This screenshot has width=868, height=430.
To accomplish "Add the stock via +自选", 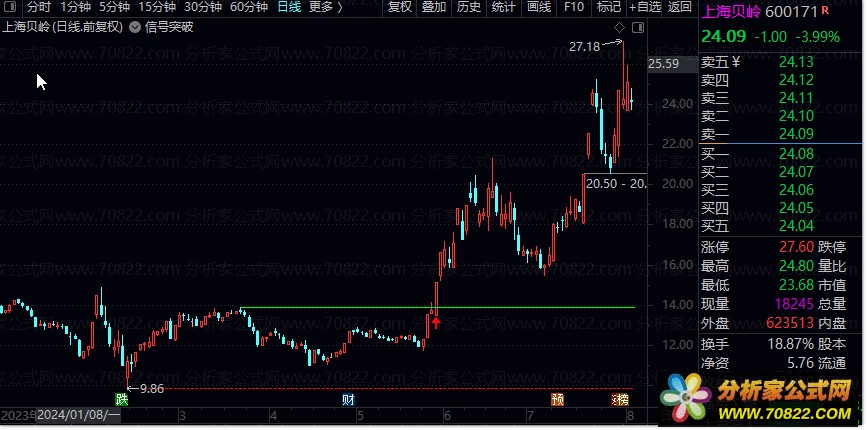I will [x=645, y=7].
